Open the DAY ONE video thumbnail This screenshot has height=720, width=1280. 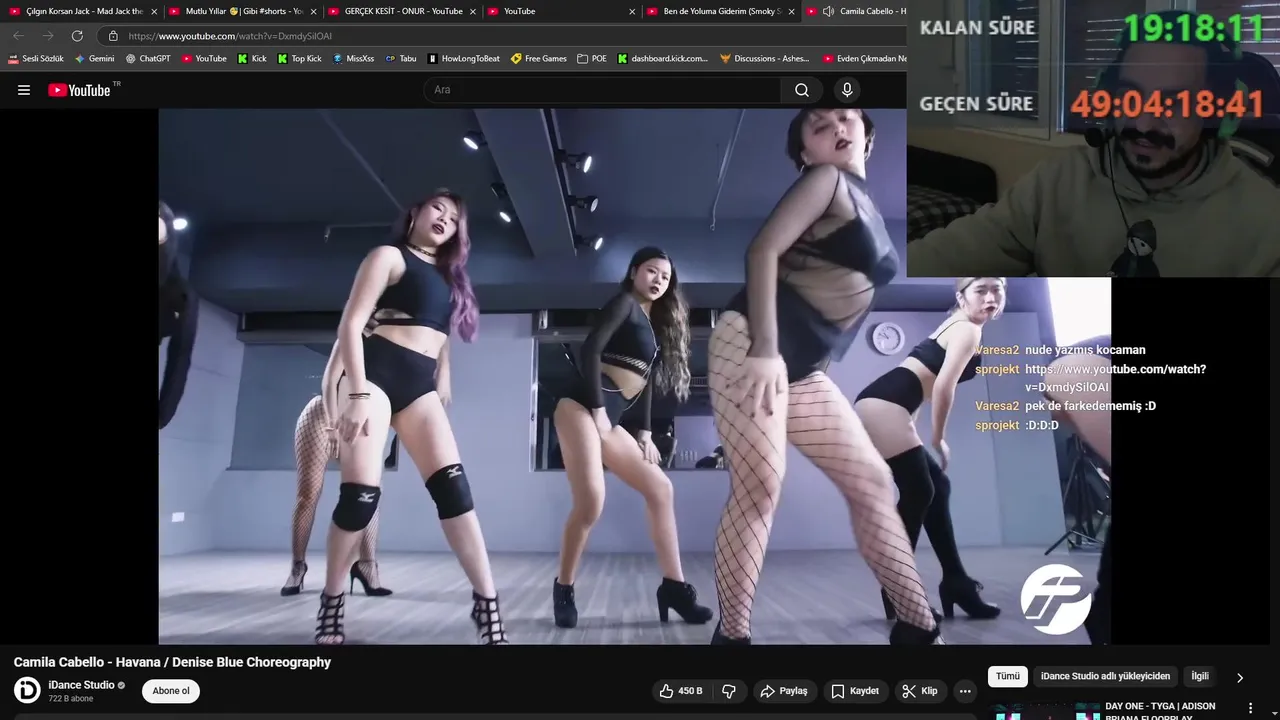click(1045, 712)
